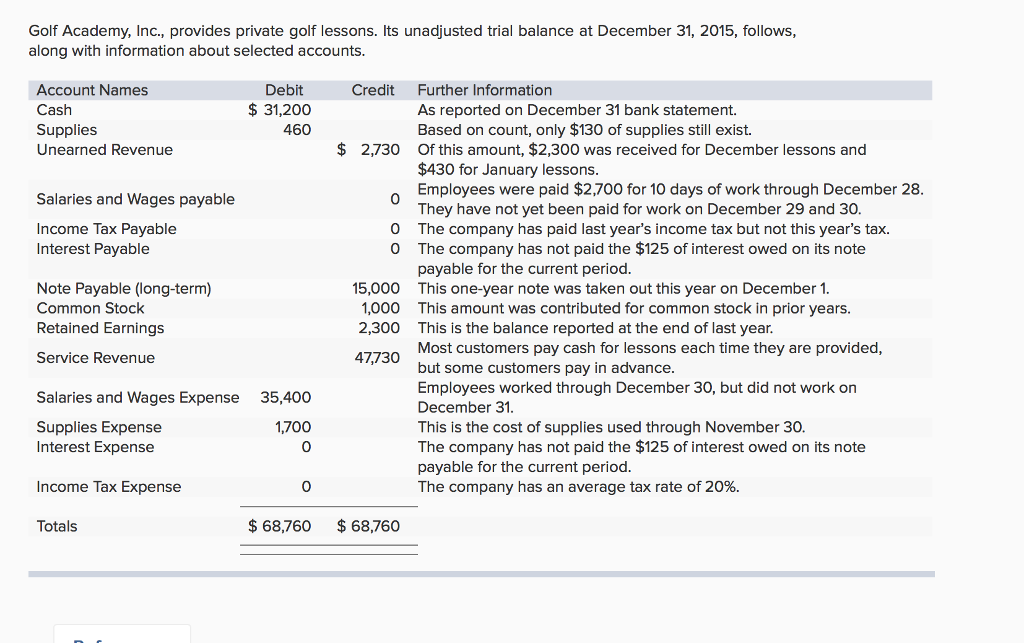1024x643 pixels.
Task: Select the Salaries and Wages Expense row
Action: (137, 397)
